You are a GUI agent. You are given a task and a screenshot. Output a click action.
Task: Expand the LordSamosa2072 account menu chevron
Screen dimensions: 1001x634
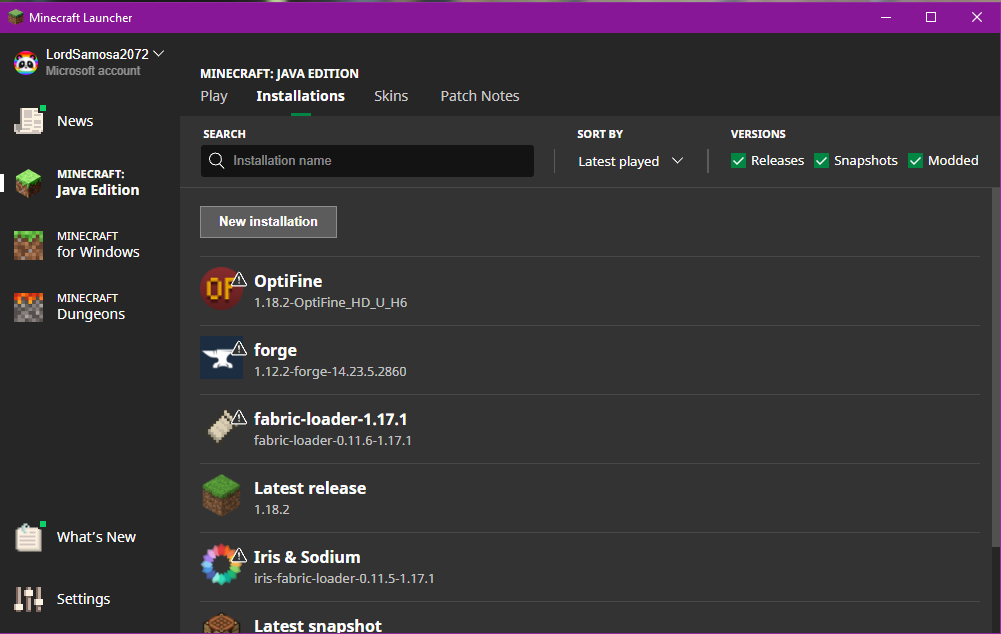pos(158,54)
